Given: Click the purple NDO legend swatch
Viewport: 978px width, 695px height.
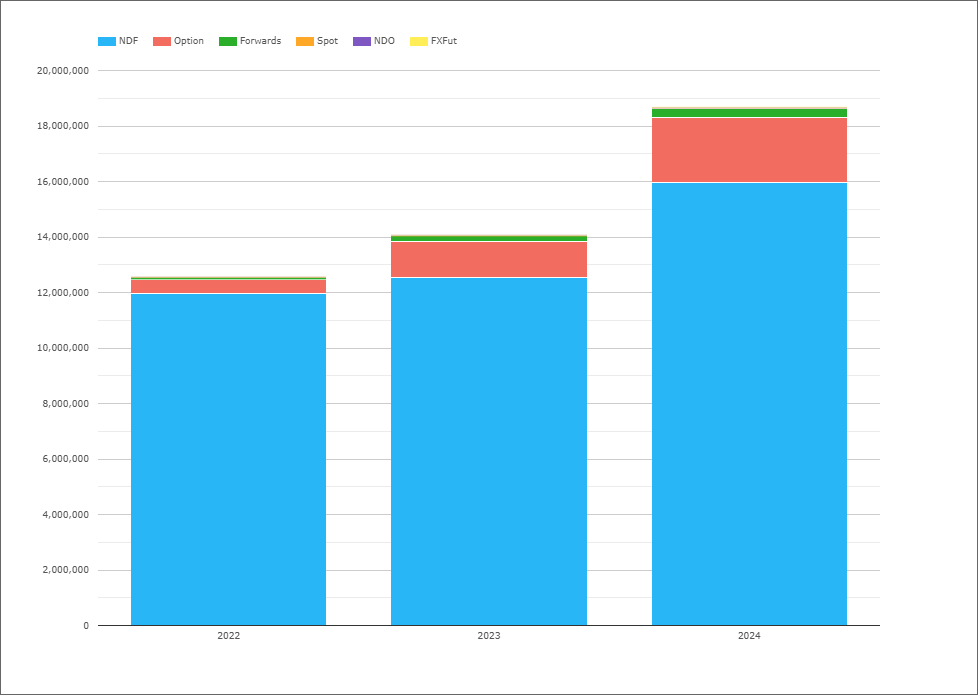Looking at the screenshot, I should point(362,41).
